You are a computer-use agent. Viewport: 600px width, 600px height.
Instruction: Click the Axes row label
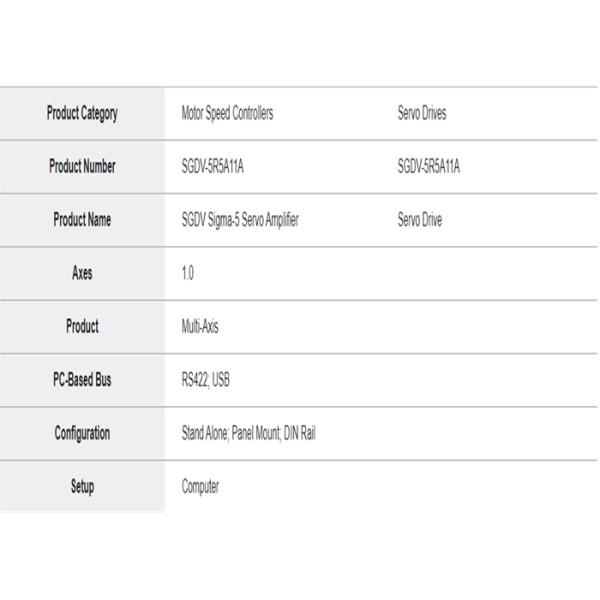(82, 273)
